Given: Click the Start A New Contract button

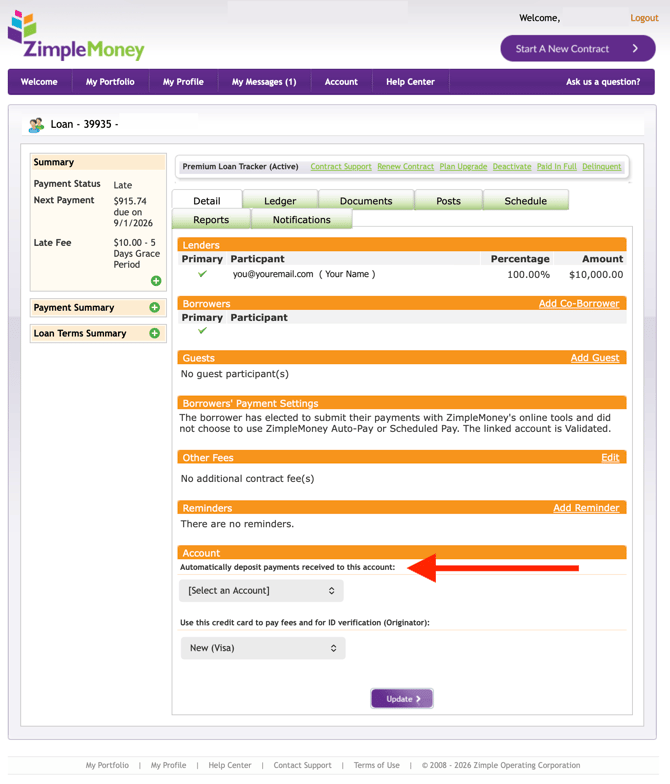Looking at the screenshot, I should (x=578, y=48).
